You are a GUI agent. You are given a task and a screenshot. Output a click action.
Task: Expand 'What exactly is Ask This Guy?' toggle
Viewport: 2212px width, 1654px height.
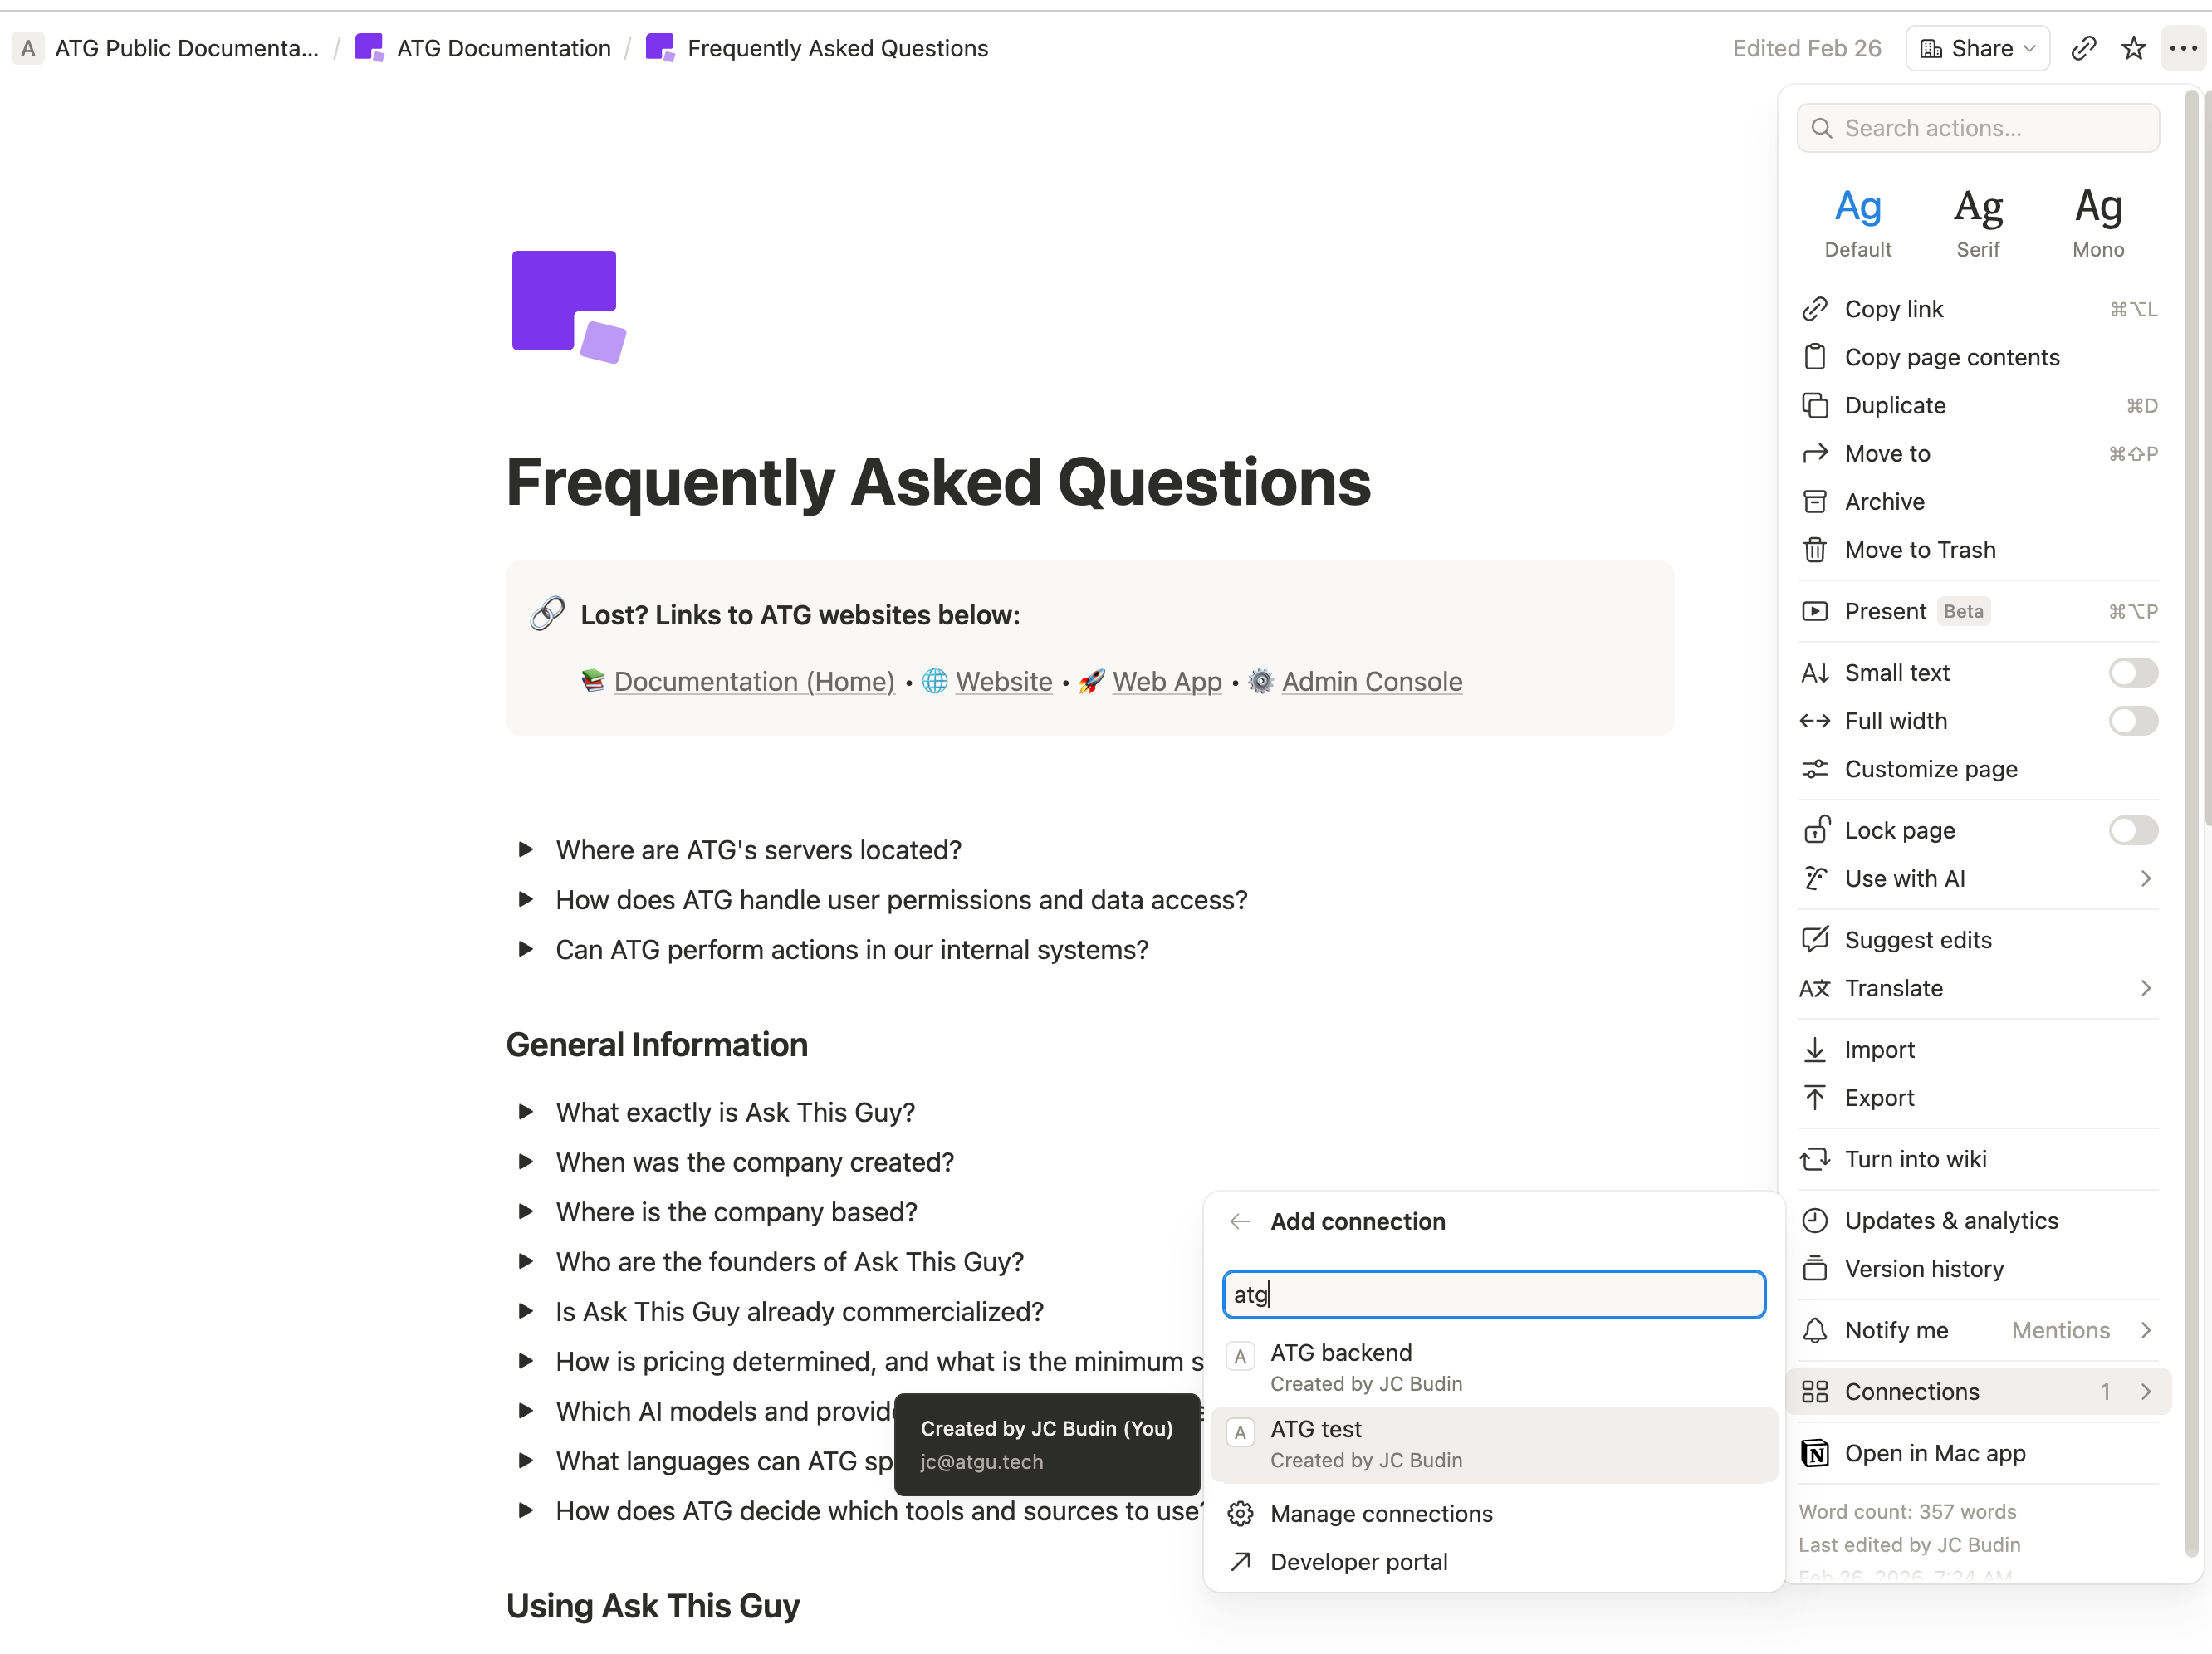525,1112
